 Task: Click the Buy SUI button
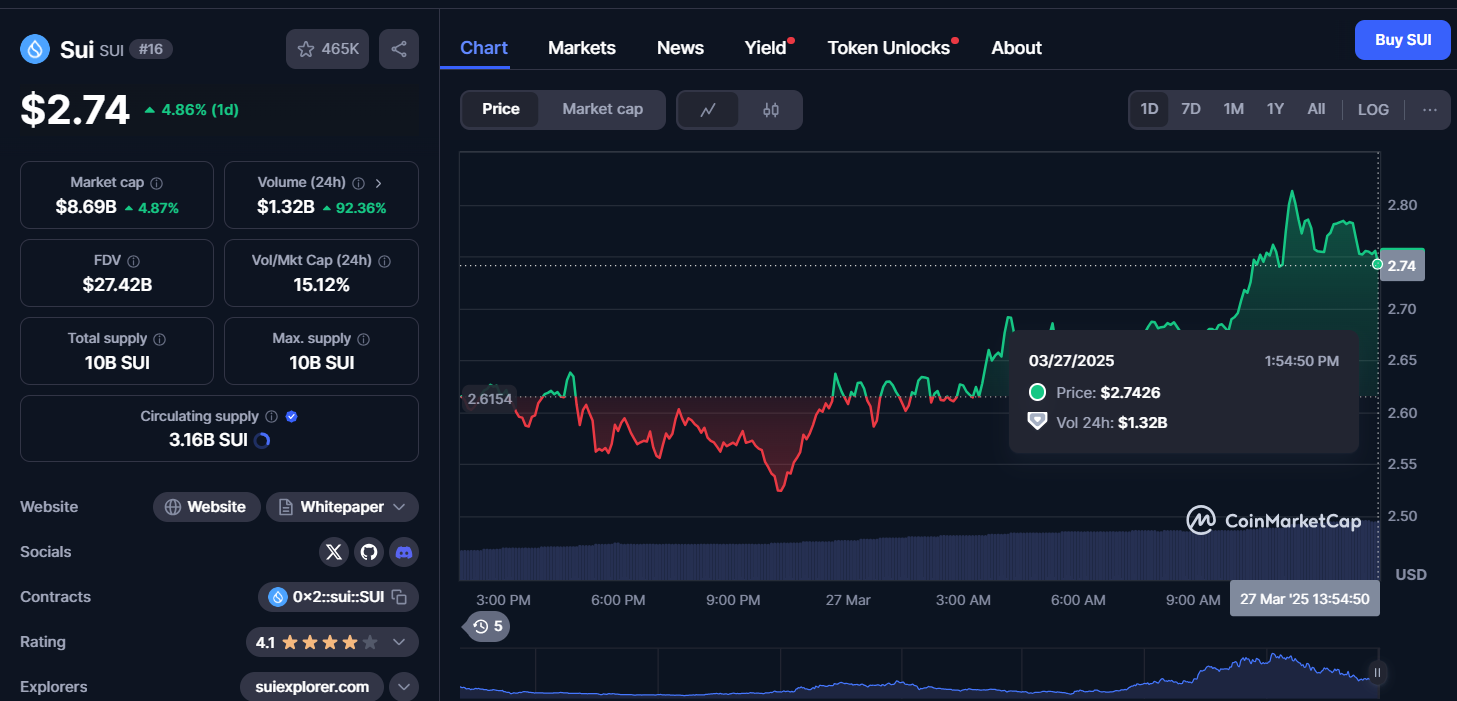coord(1402,40)
